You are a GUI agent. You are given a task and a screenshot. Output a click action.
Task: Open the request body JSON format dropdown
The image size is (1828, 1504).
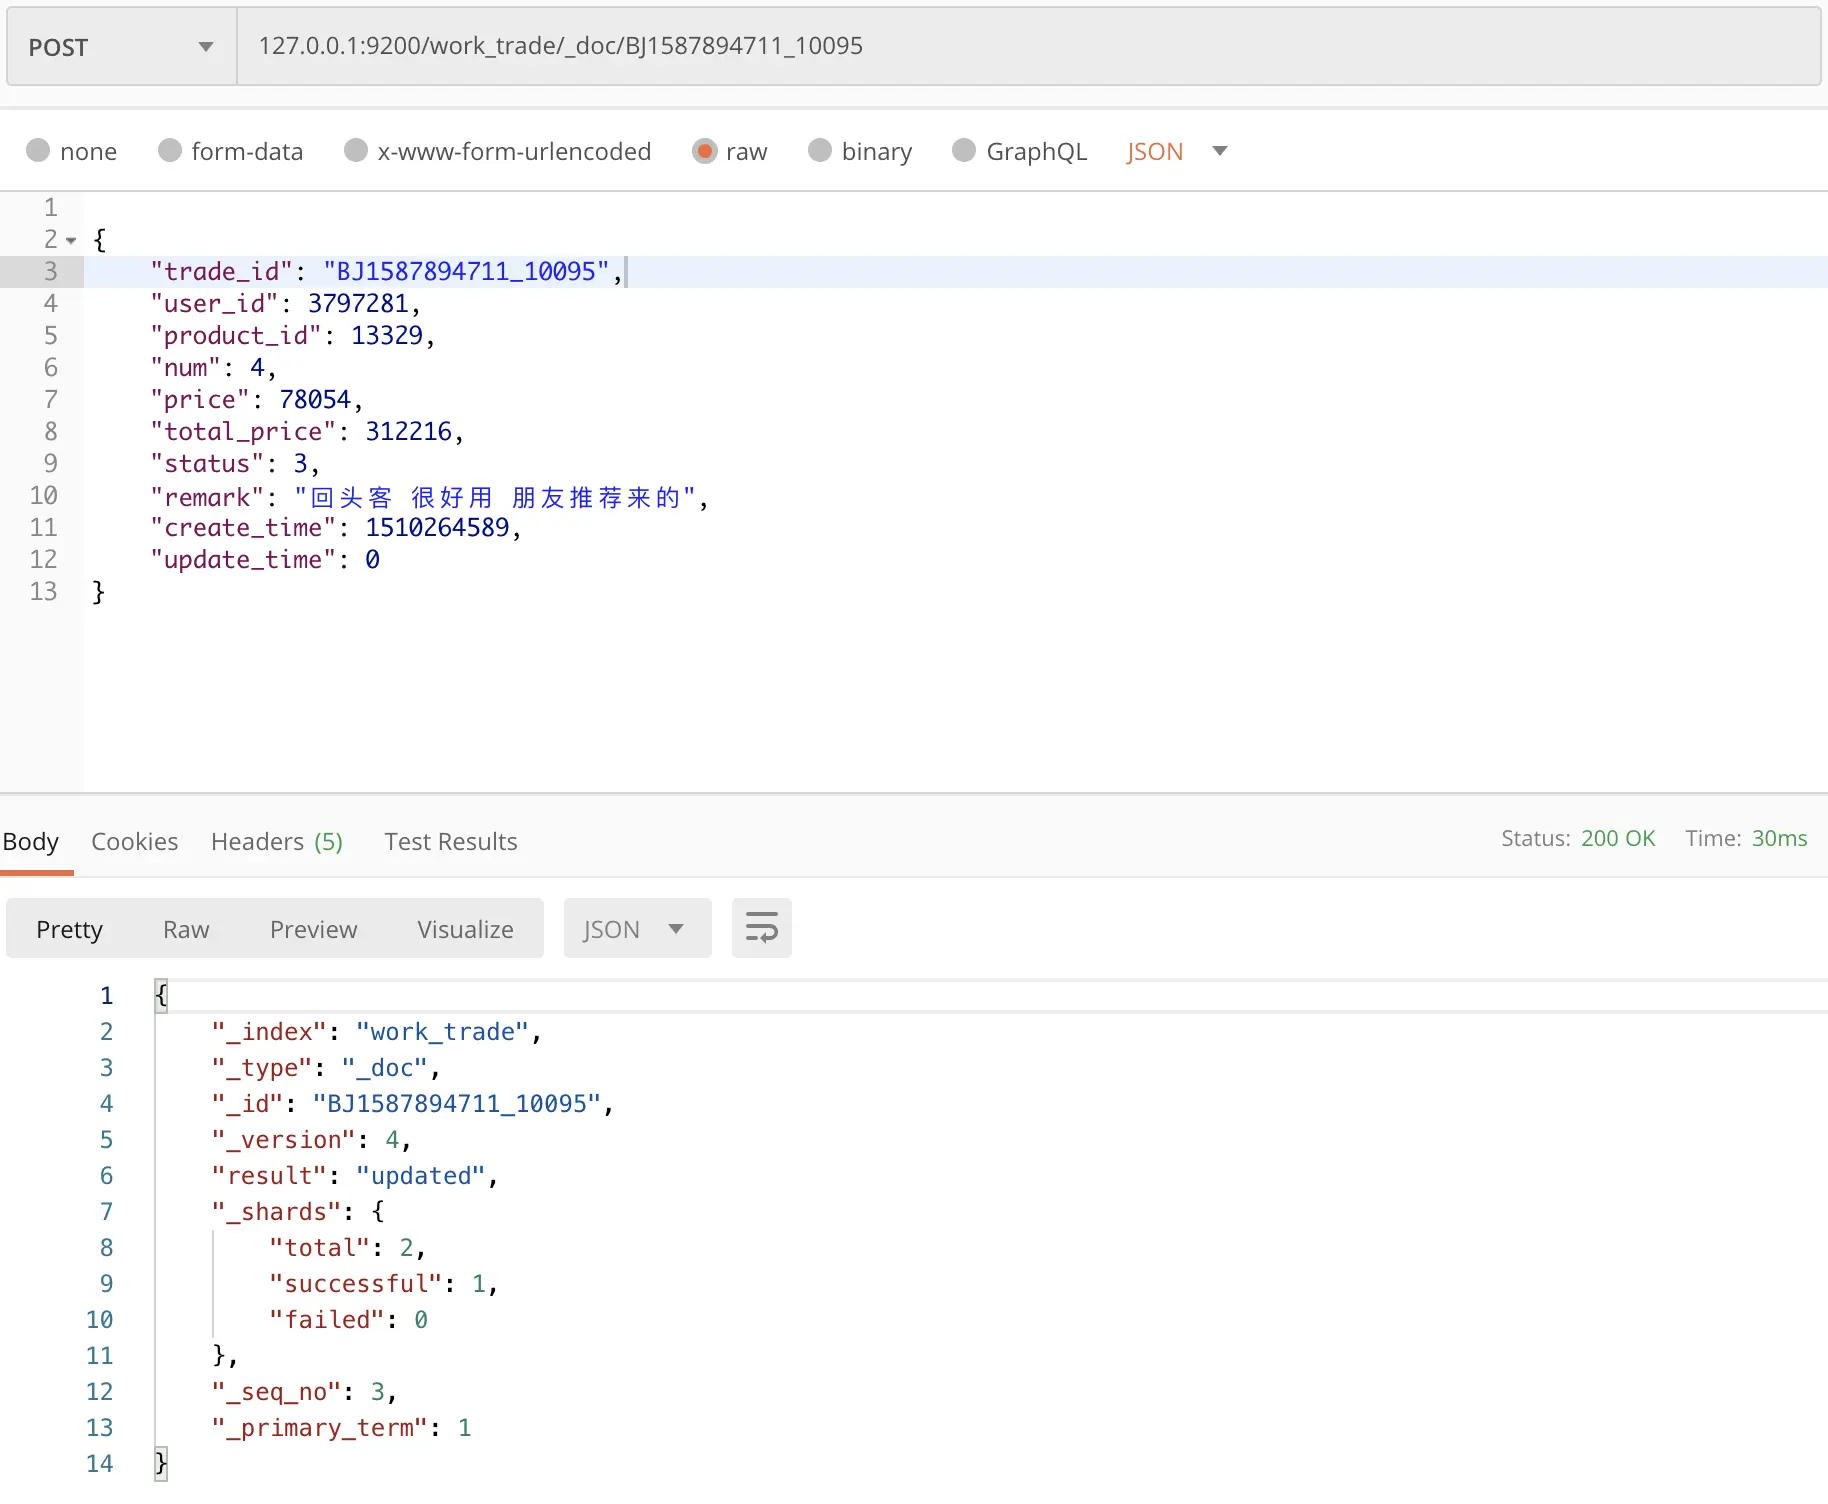(x=1177, y=151)
